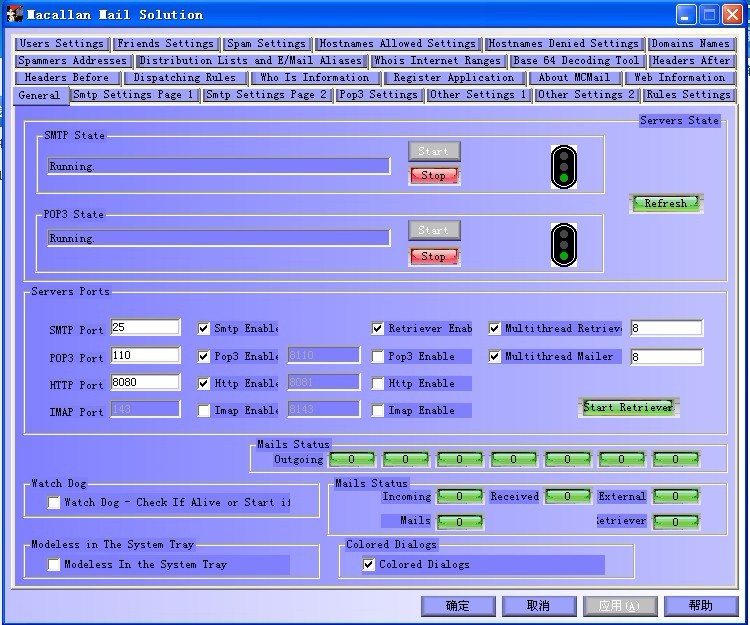750x625 pixels.
Task: Click the Multithread Mailer count field
Action: (667, 357)
